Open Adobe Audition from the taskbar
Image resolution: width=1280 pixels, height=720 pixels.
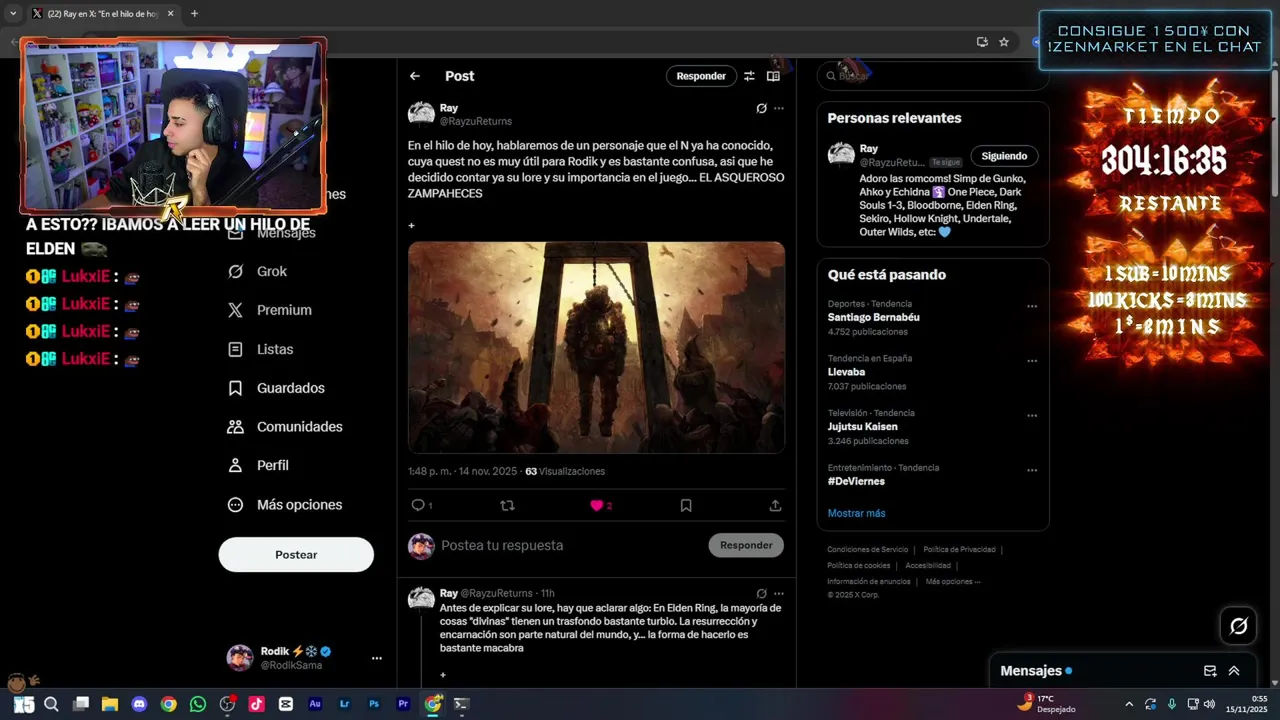(315, 704)
